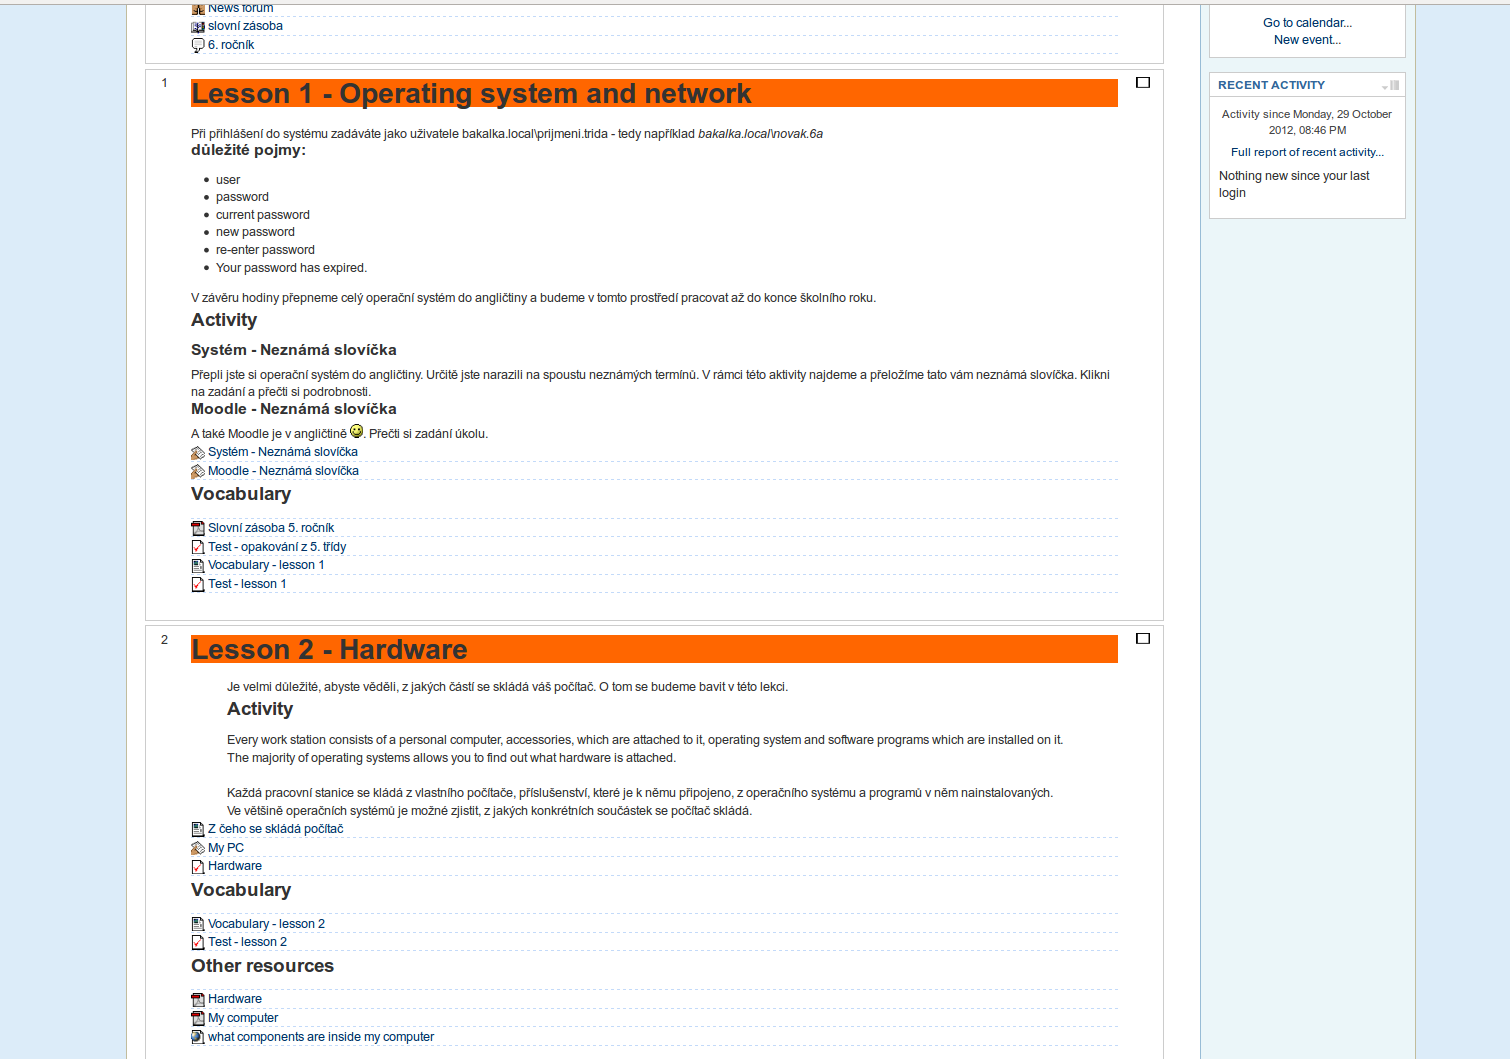The image size is (1510, 1059).
Task: Click the My PC assignment icon
Action: (198, 849)
